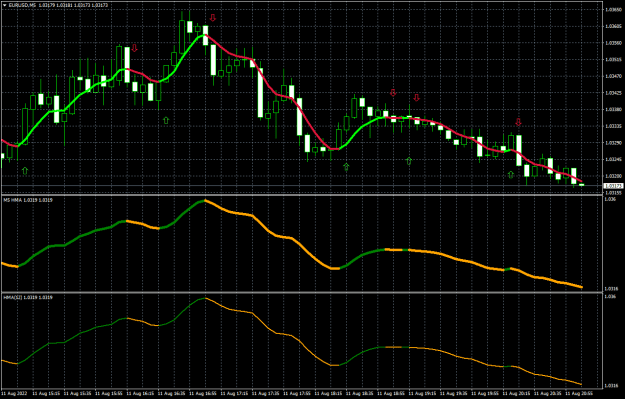The height and width of the screenshot is (399, 625).
Task: Click the 1.03245 price axis label
Action: point(613,159)
